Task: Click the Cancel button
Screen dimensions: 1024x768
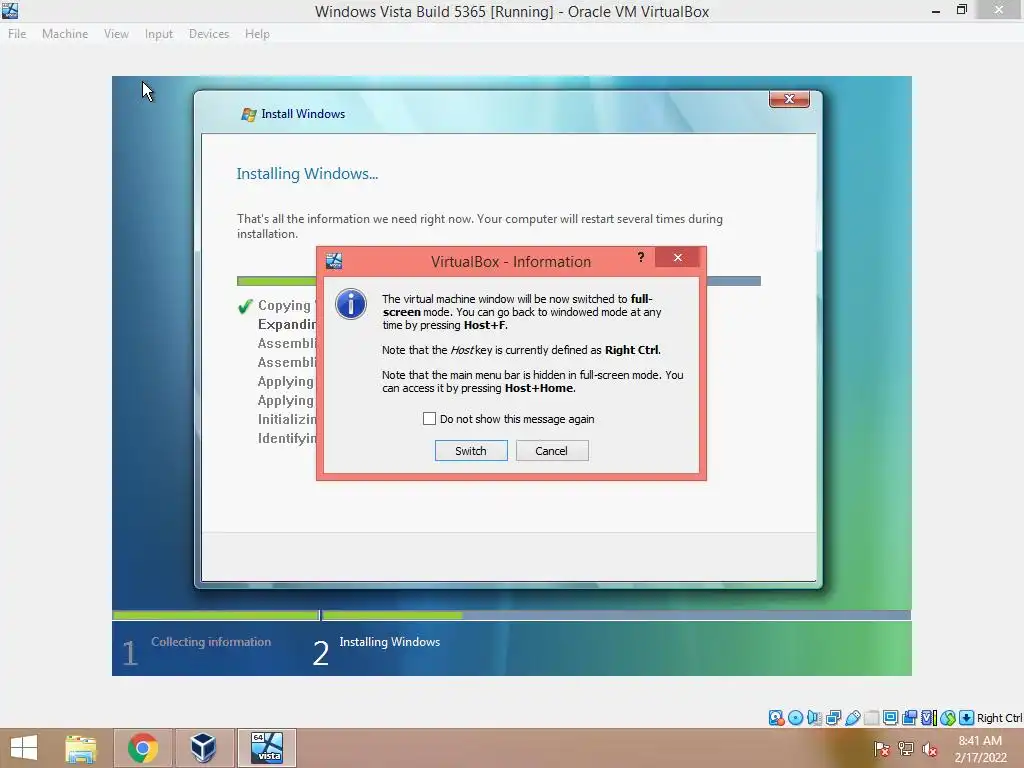Action: pos(552,451)
